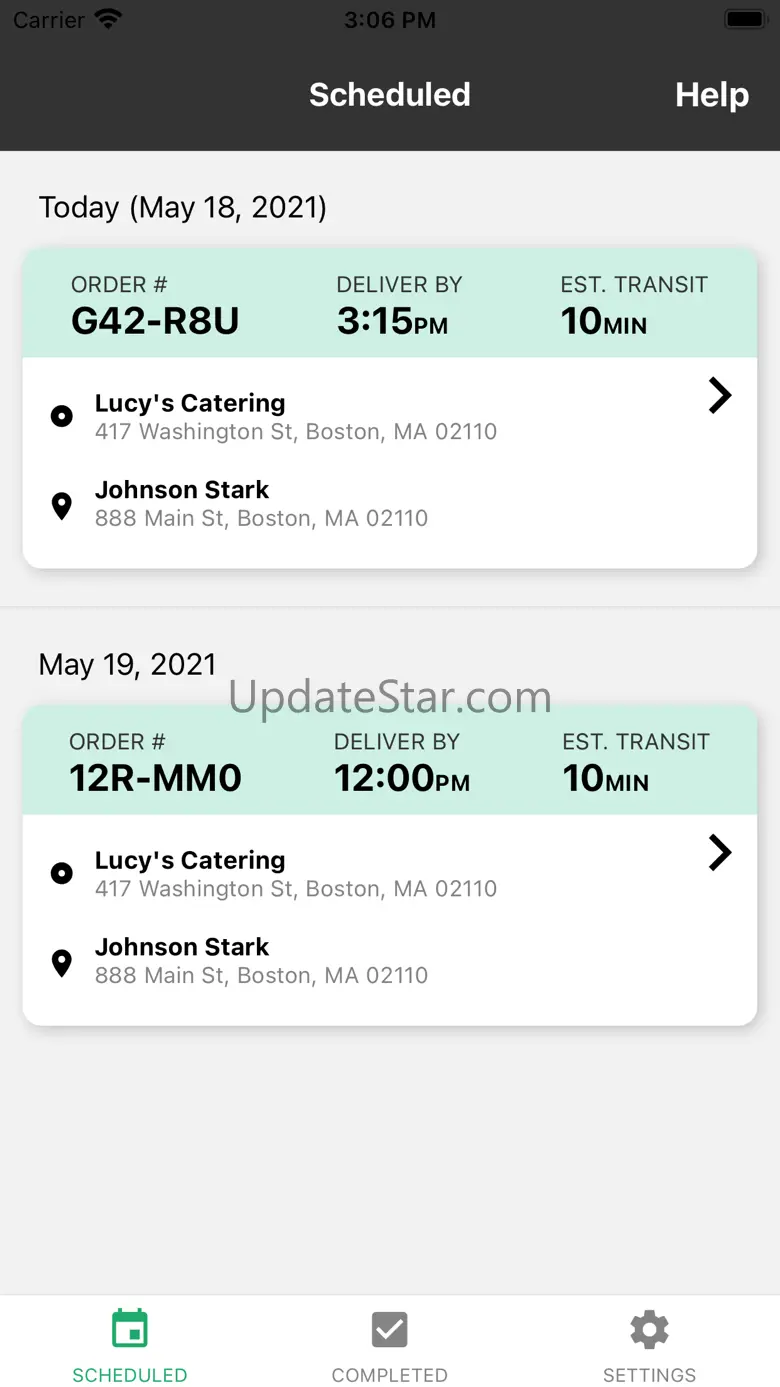Tap drop-off pin icon for order G42-R8U
The image size is (780, 1387).
pos(62,505)
